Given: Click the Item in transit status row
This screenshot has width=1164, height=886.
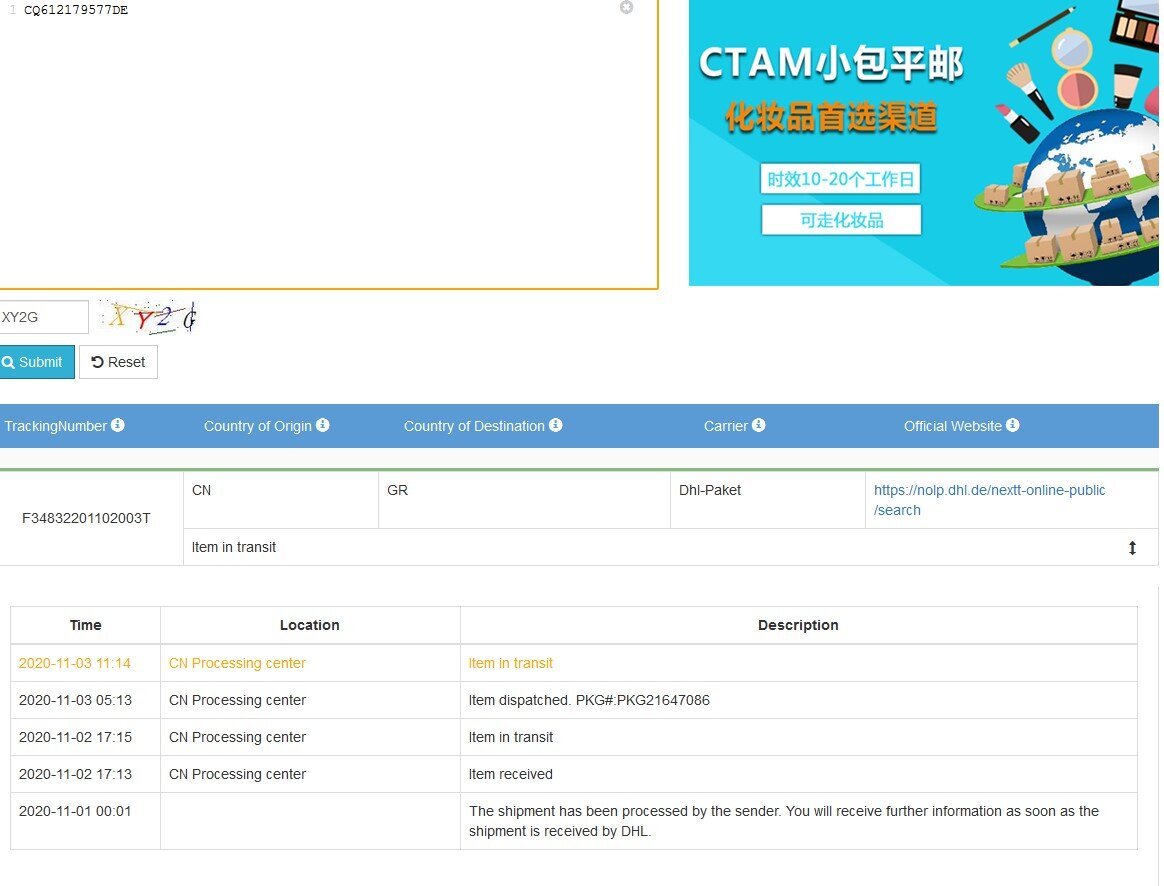Looking at the screenshot, I should click(670, 548).
